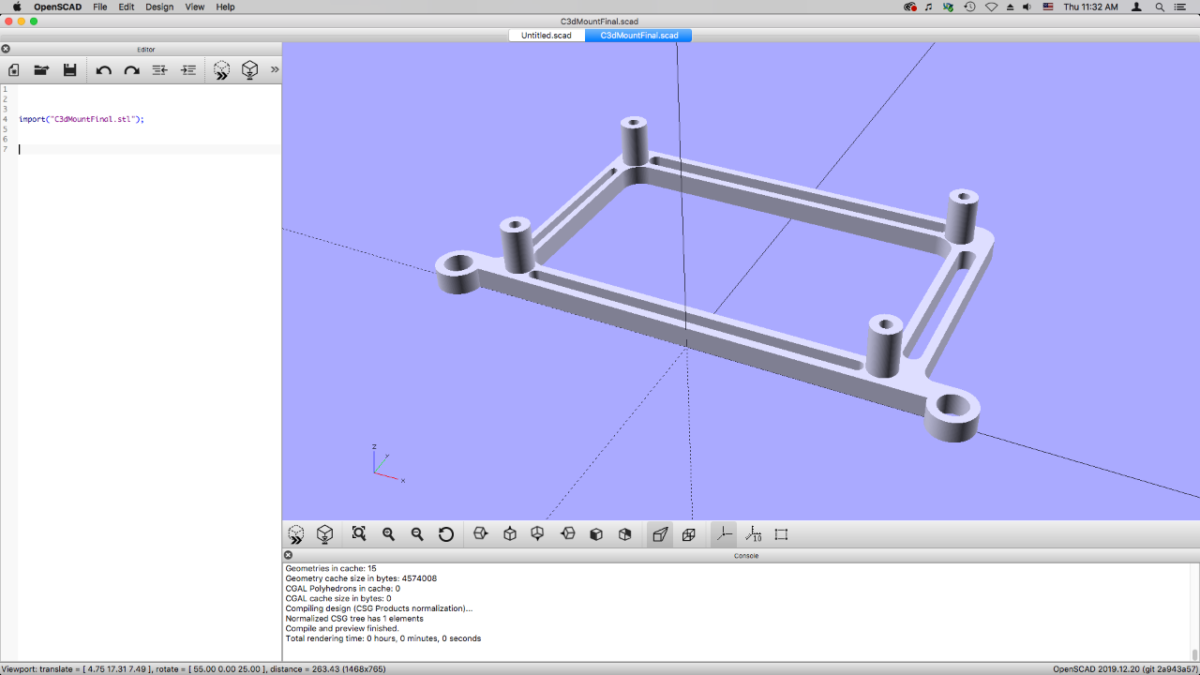Click the Save icon in the editor toolbar

[x=69, y=69]
